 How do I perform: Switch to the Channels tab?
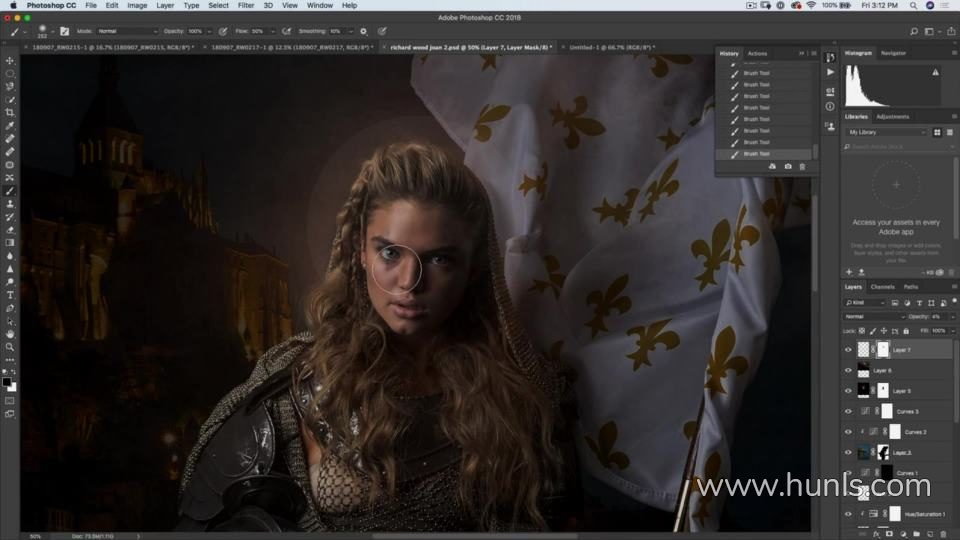pyautogui.click(x=882, y=287)
